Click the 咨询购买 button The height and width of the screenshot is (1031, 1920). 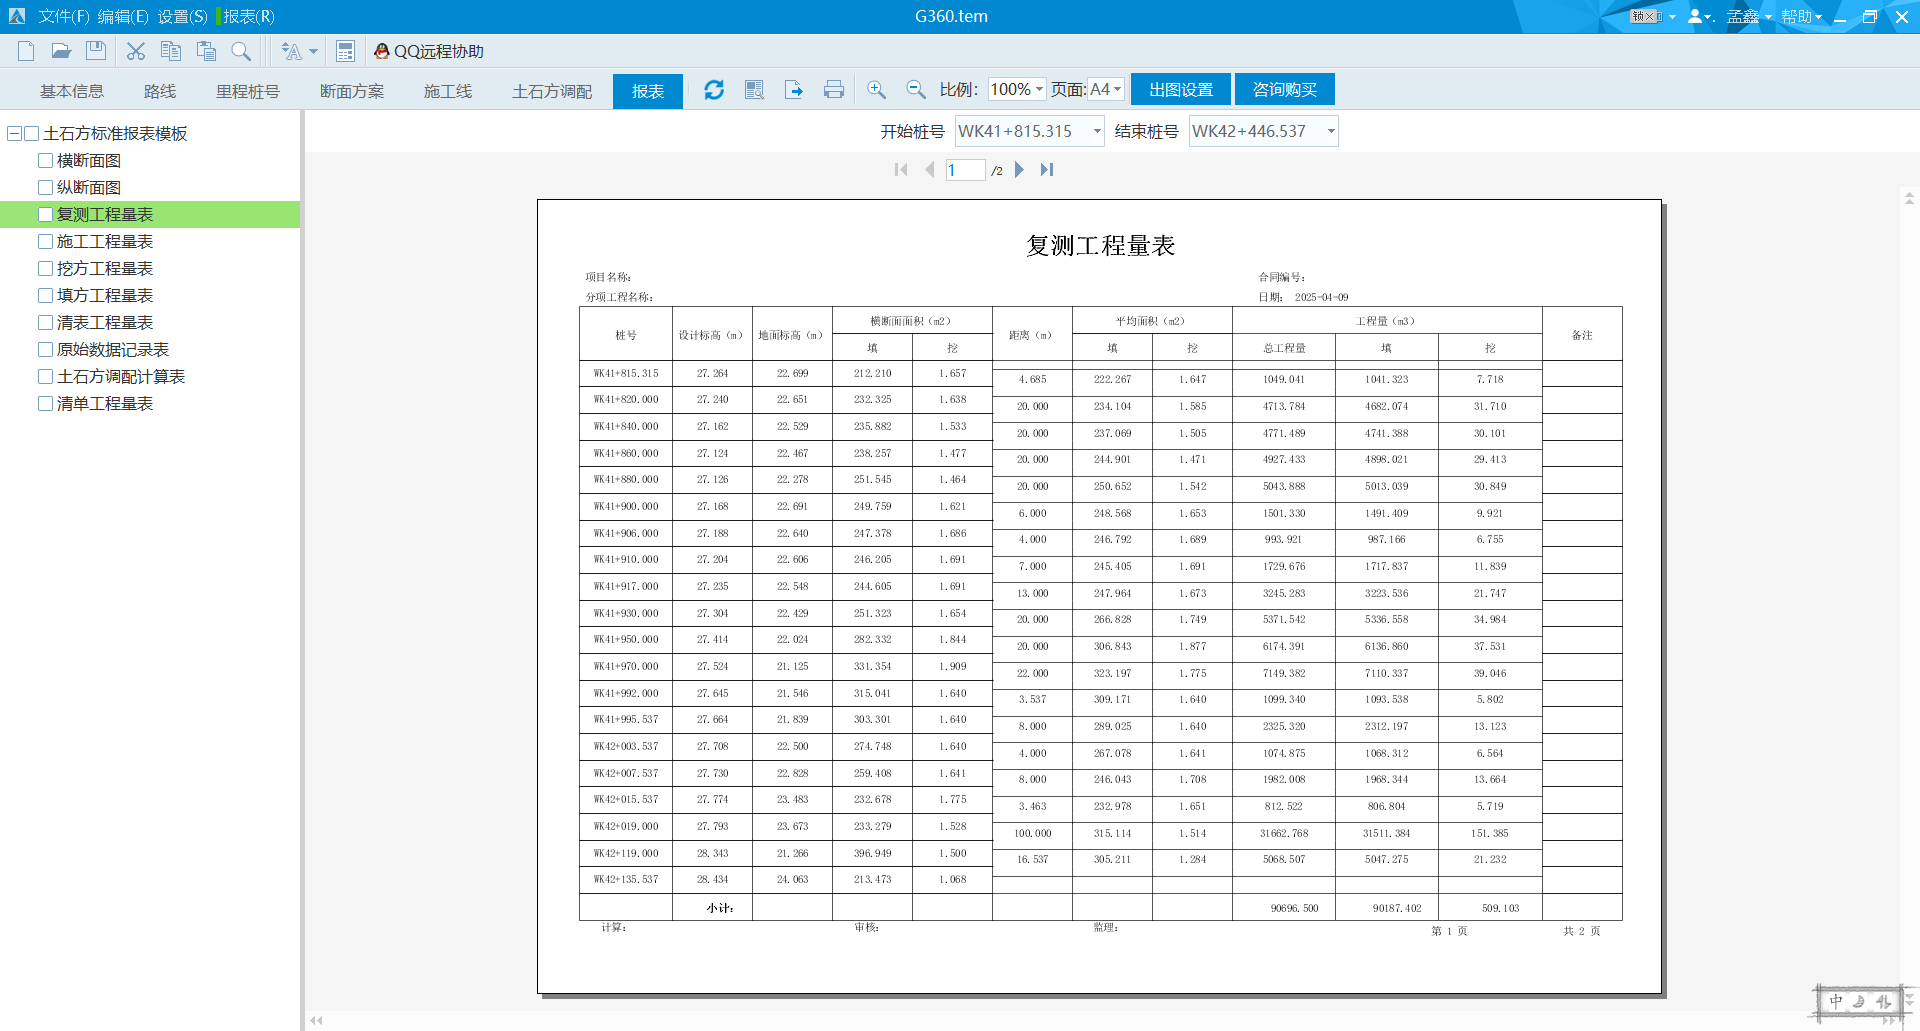click(1285, 90)
